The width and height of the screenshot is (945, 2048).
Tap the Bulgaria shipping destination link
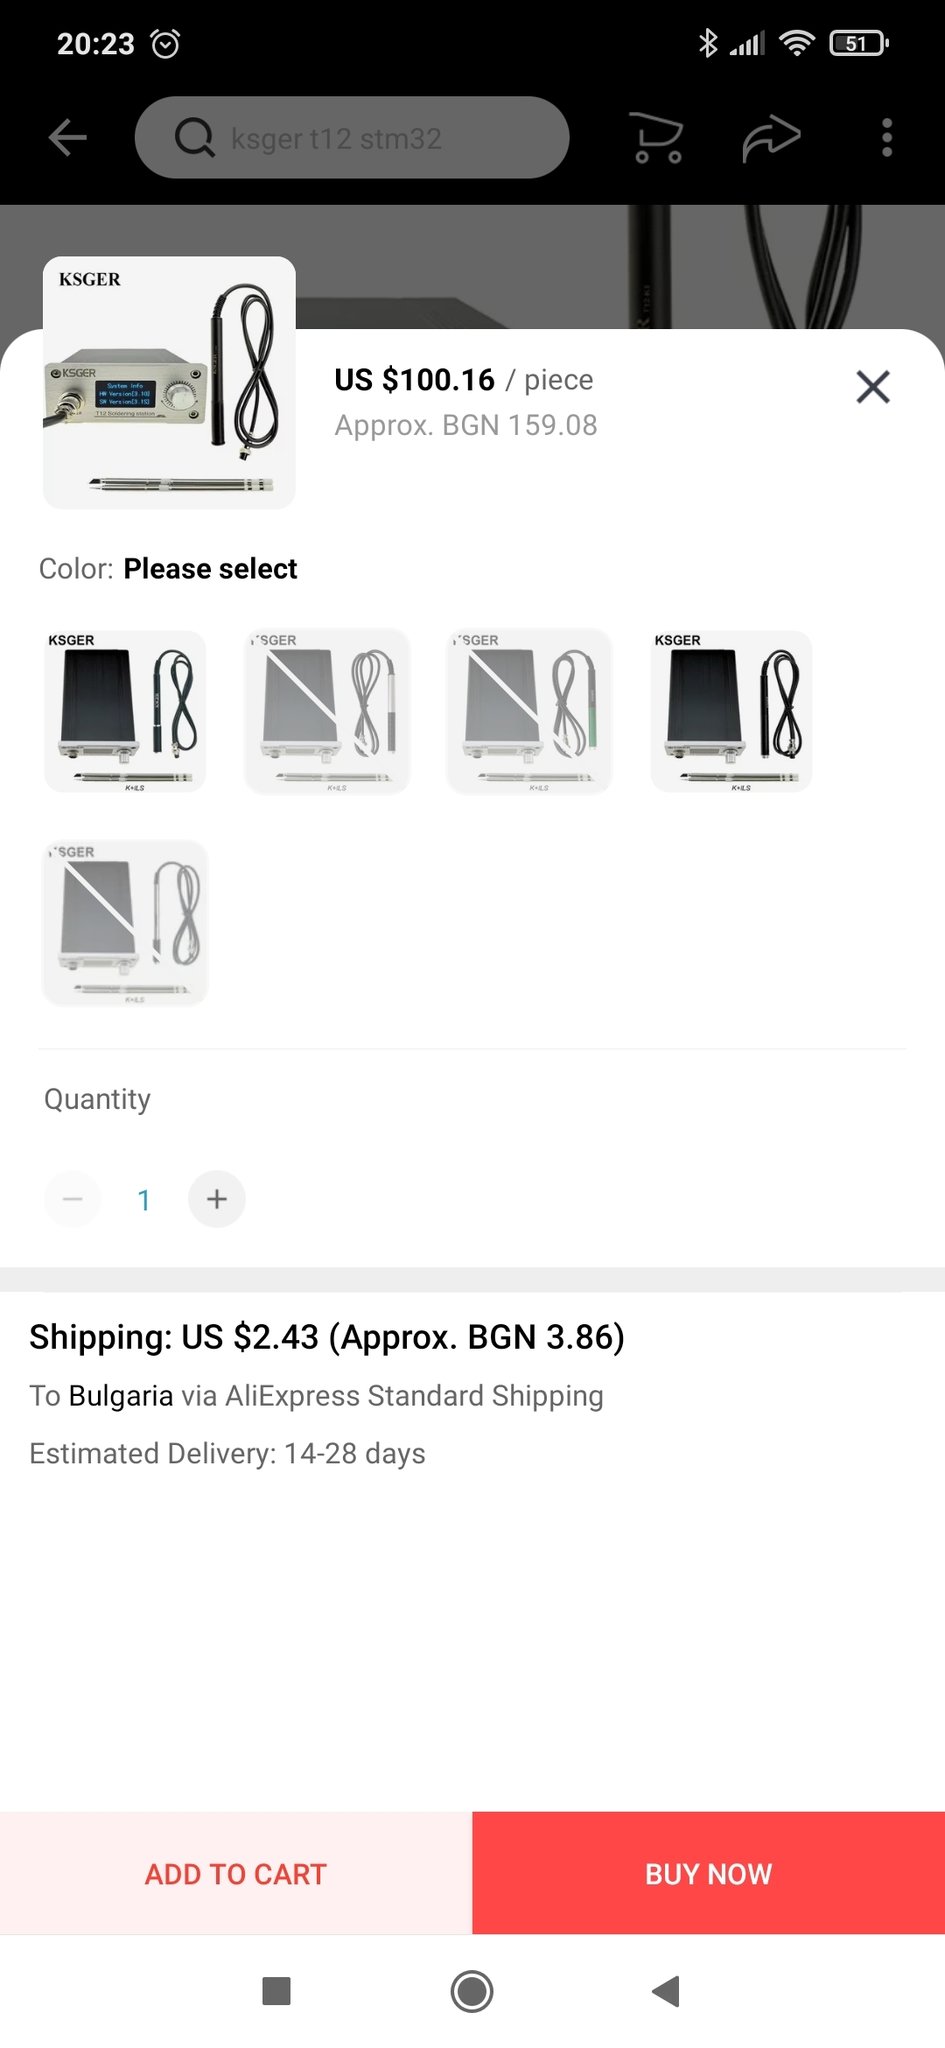point(121,1396)
